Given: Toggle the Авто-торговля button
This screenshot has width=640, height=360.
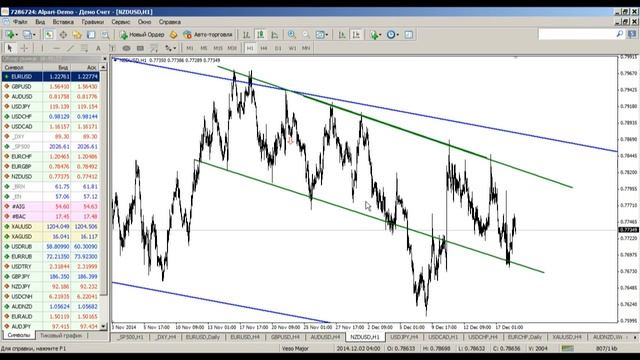Looking at the screenshot, I should 208,35.
